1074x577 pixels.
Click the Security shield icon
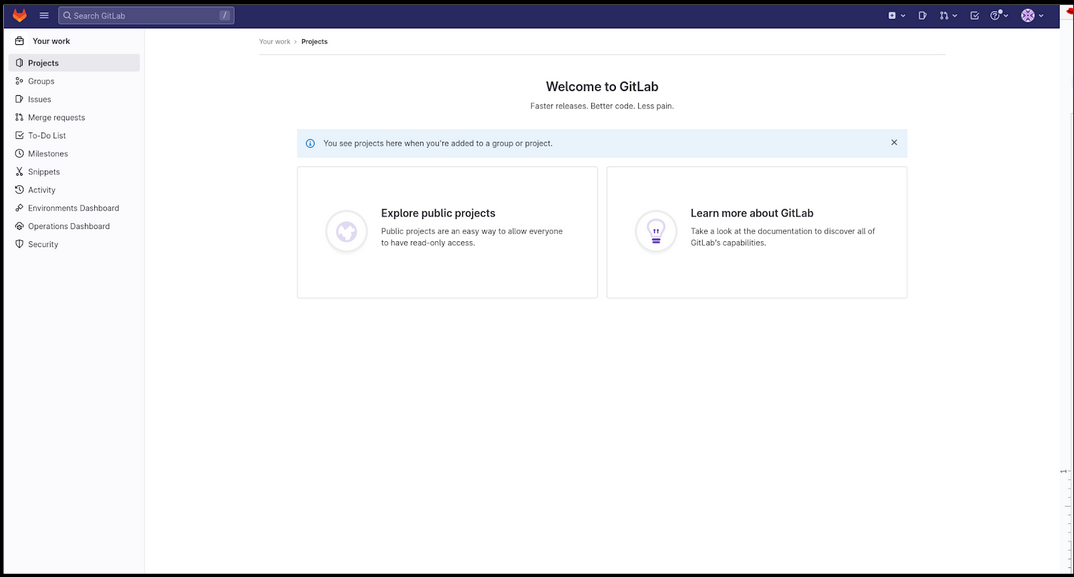point(19,244)
